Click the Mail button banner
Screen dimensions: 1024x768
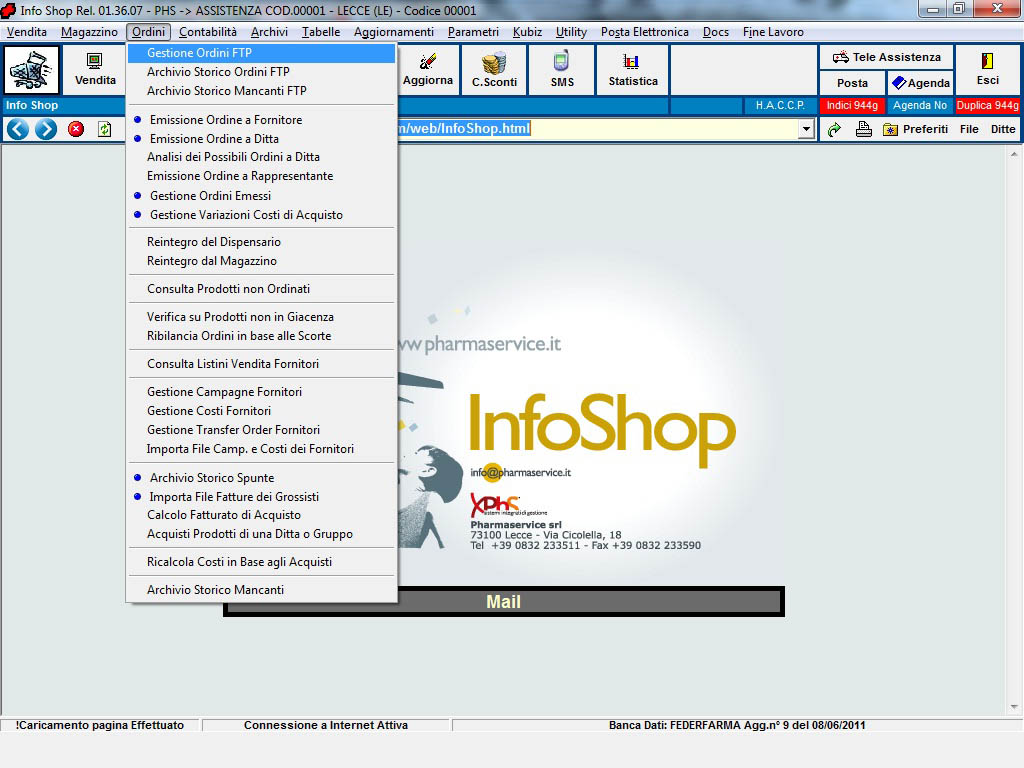503,602
